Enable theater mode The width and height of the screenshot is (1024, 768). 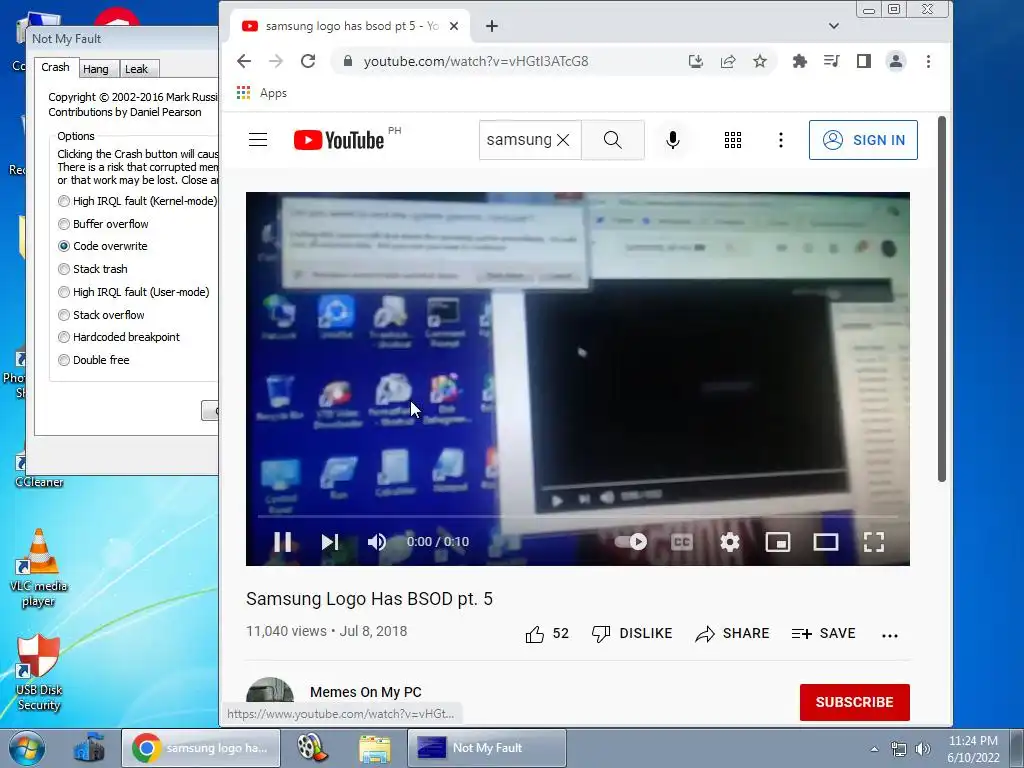coord(825,541)
